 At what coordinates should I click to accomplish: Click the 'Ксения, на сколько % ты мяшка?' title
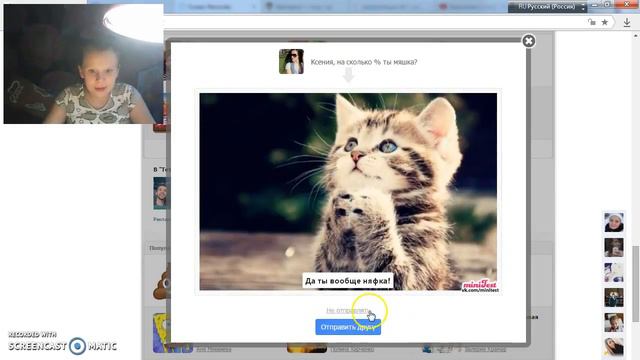click(x=364, y=62)
